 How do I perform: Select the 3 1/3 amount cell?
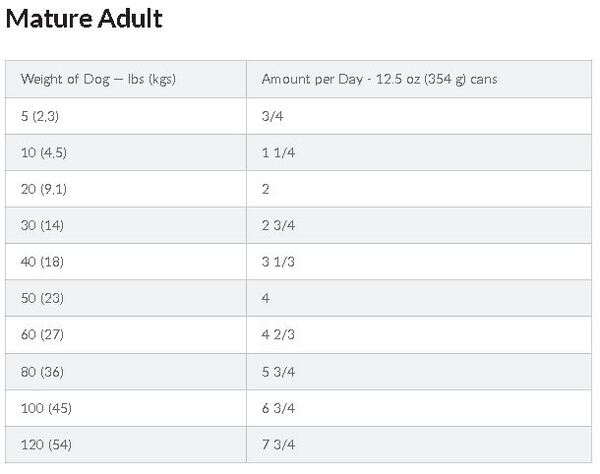pos(419,262)
